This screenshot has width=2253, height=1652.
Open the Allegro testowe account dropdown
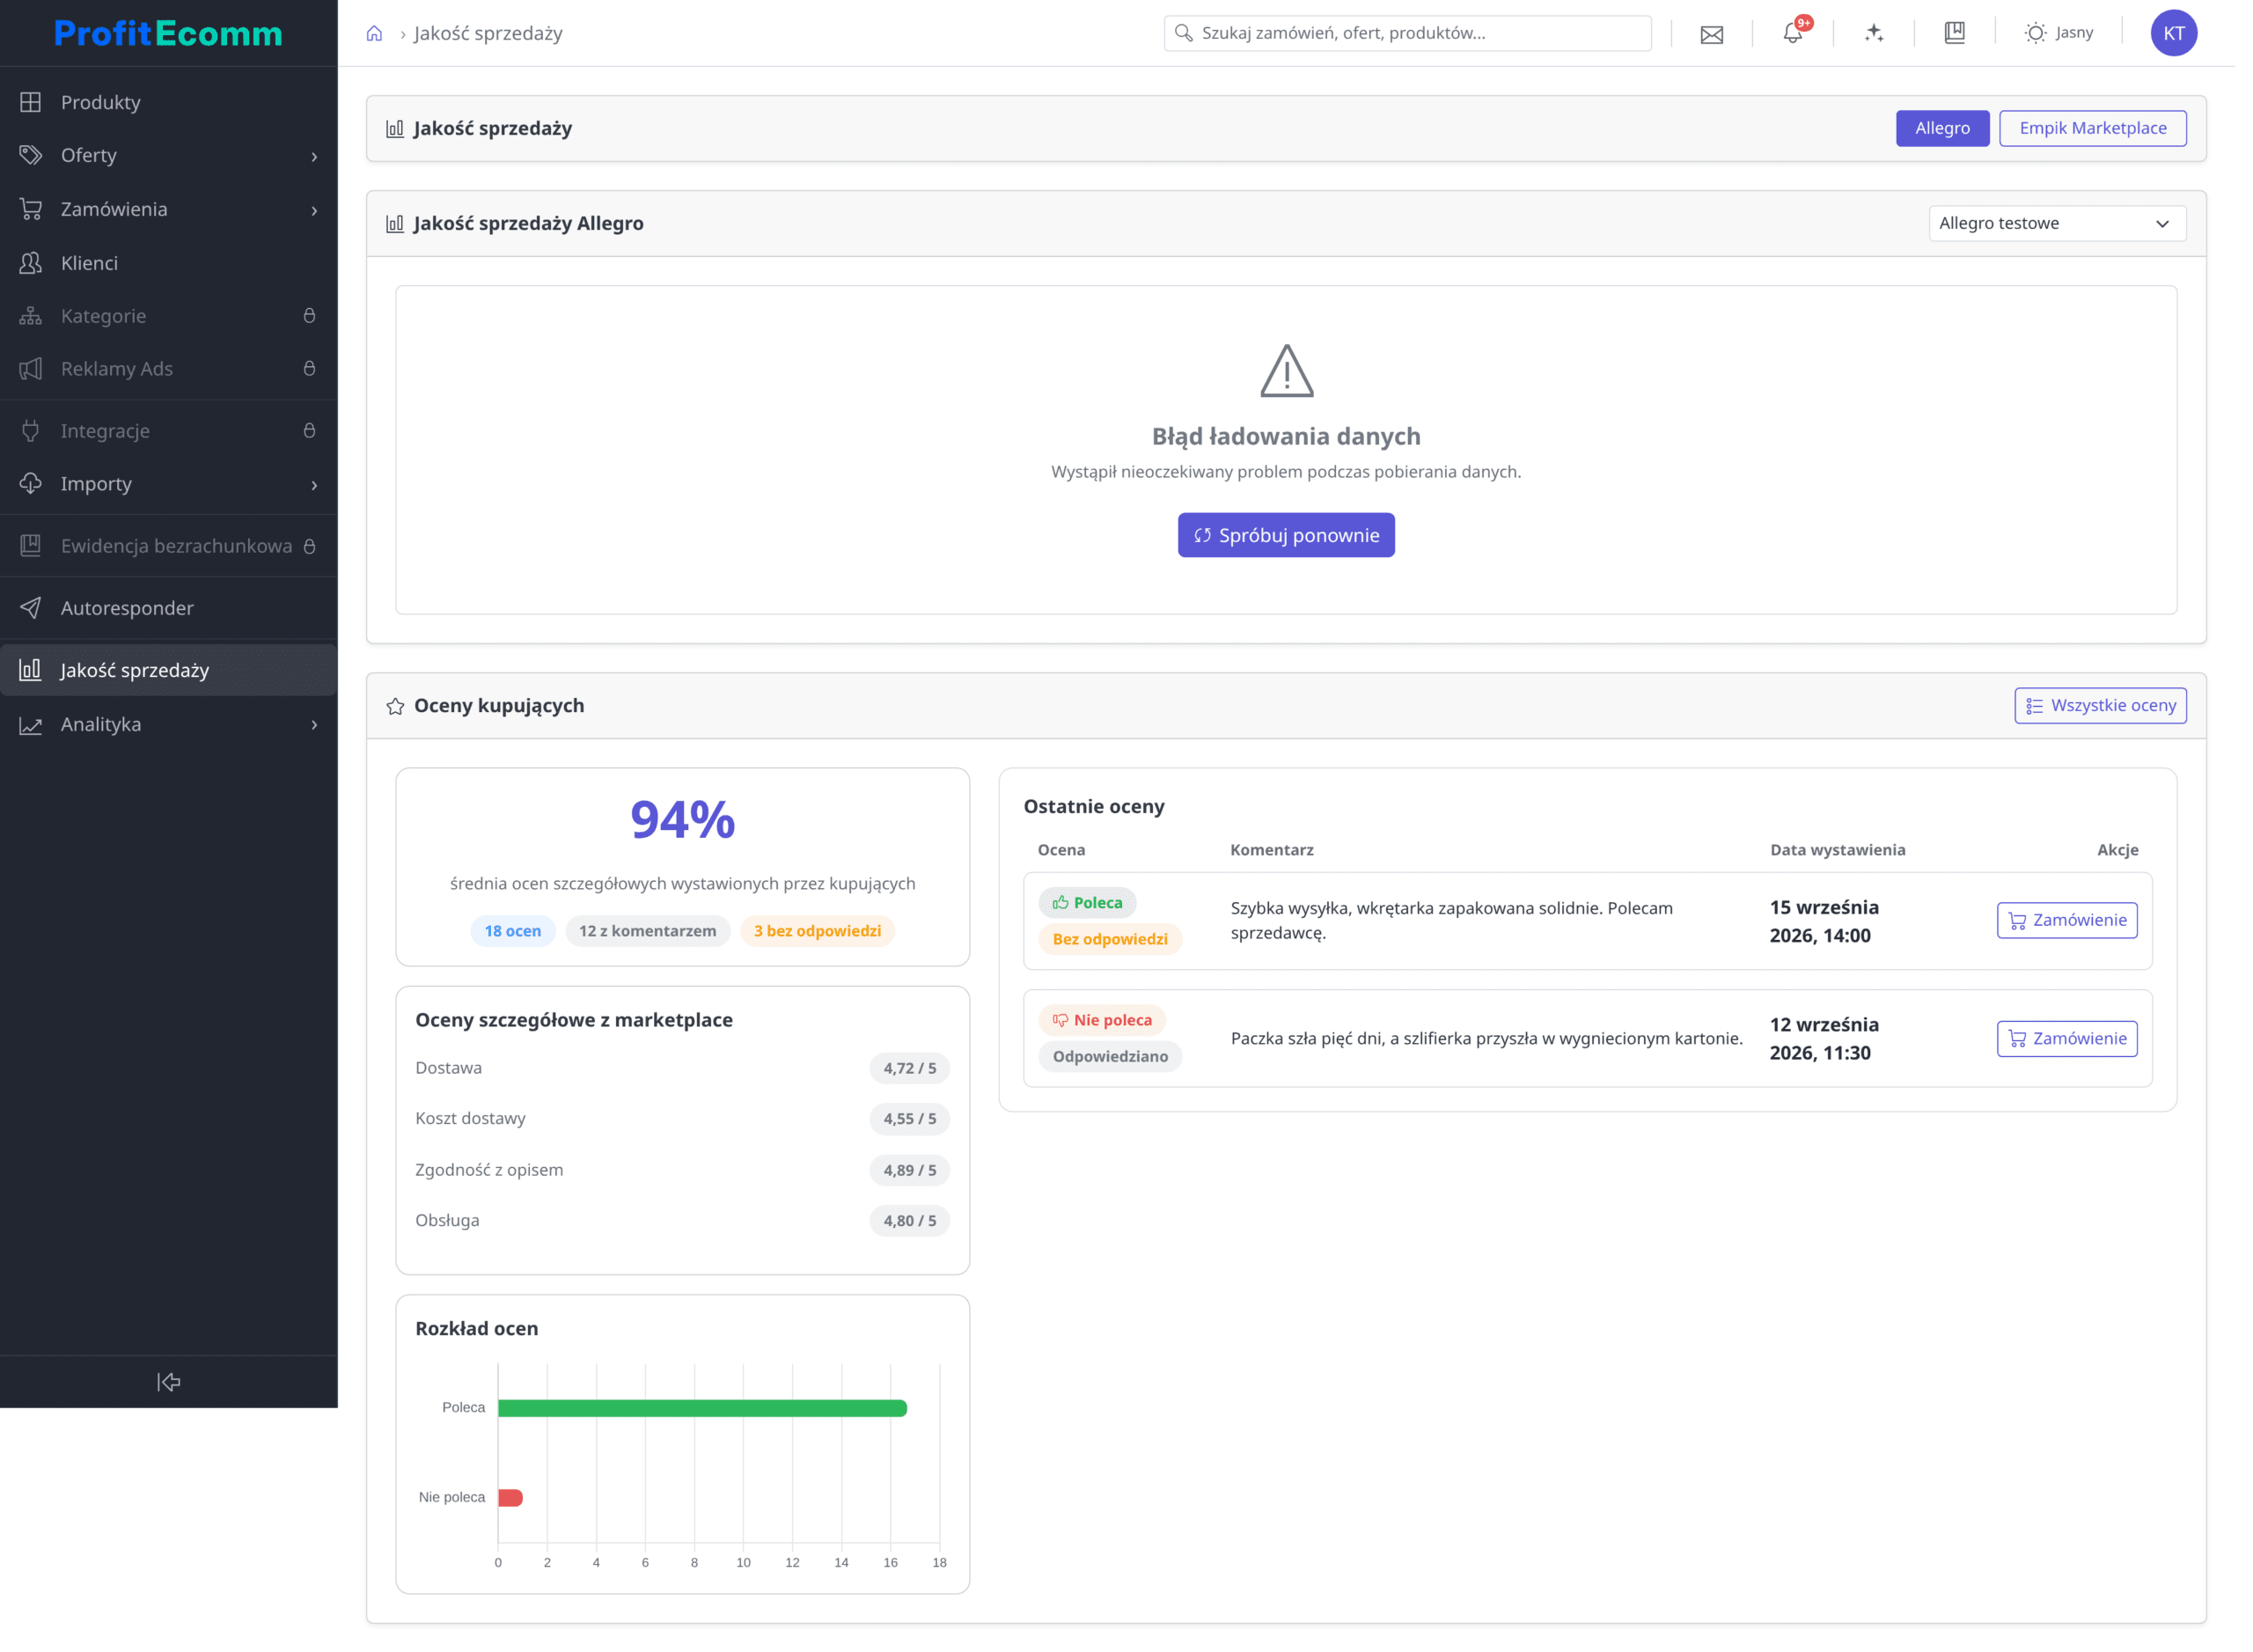point(2056,223)
